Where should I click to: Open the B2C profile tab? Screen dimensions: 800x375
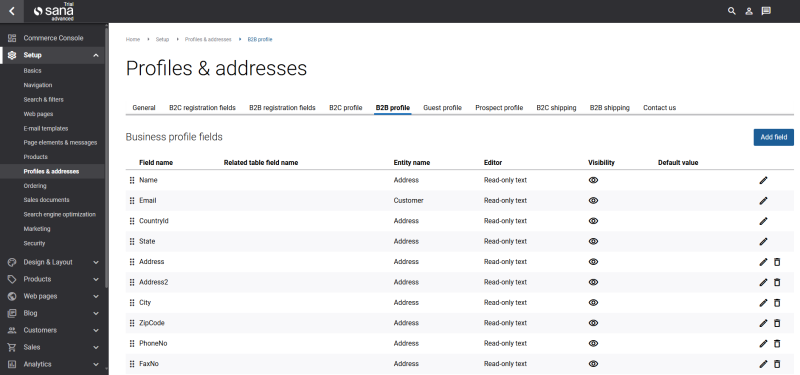[345, 108]
